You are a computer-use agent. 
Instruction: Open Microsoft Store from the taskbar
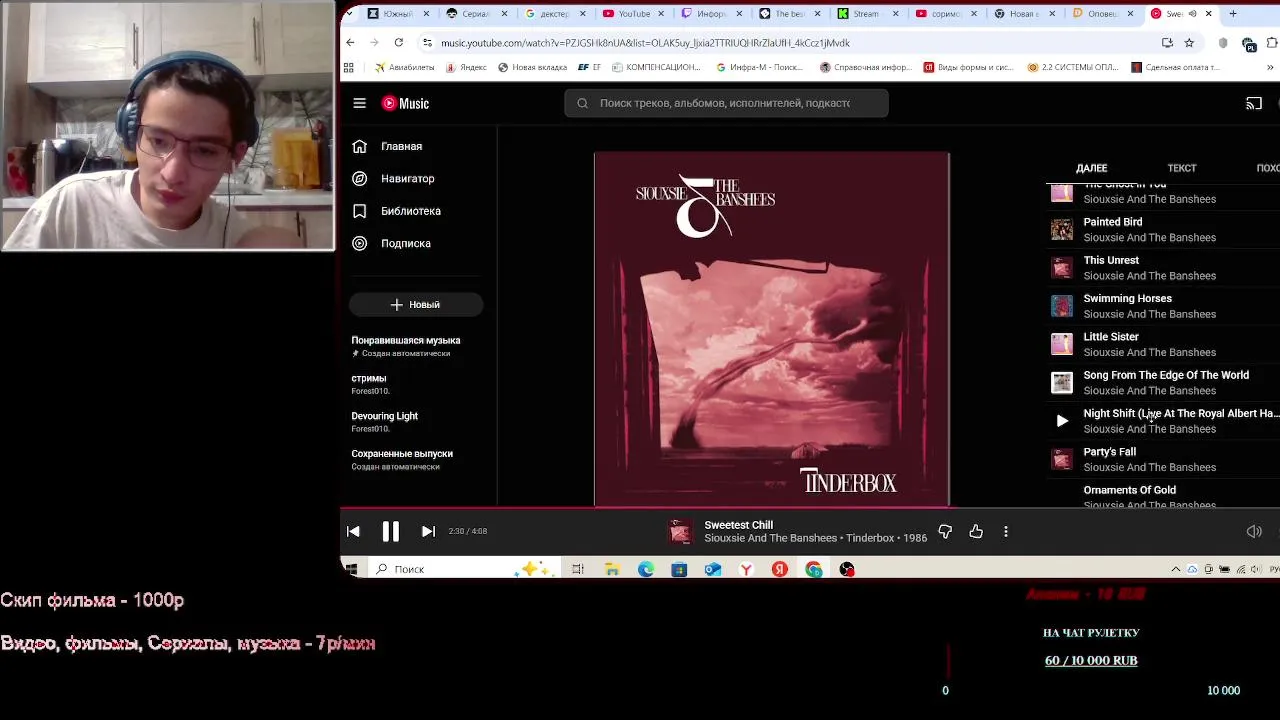coord(679,569)
